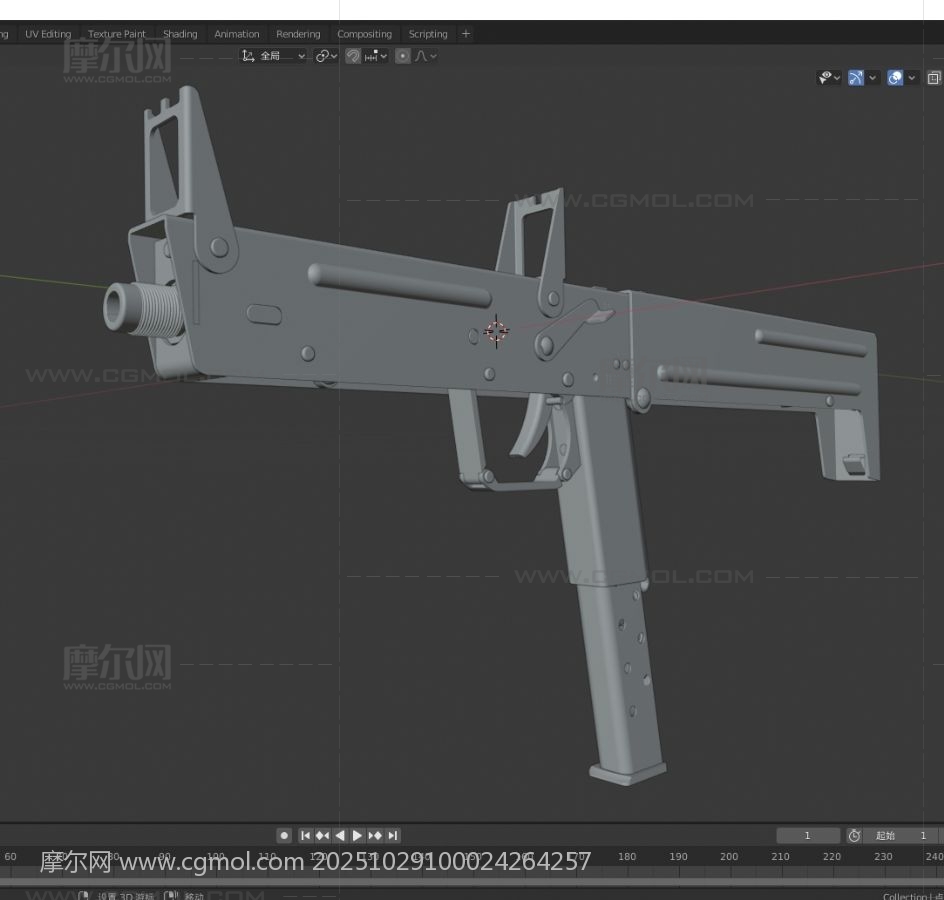Jump to the timeline end frame
944x900 pixels.
[393, 835]
